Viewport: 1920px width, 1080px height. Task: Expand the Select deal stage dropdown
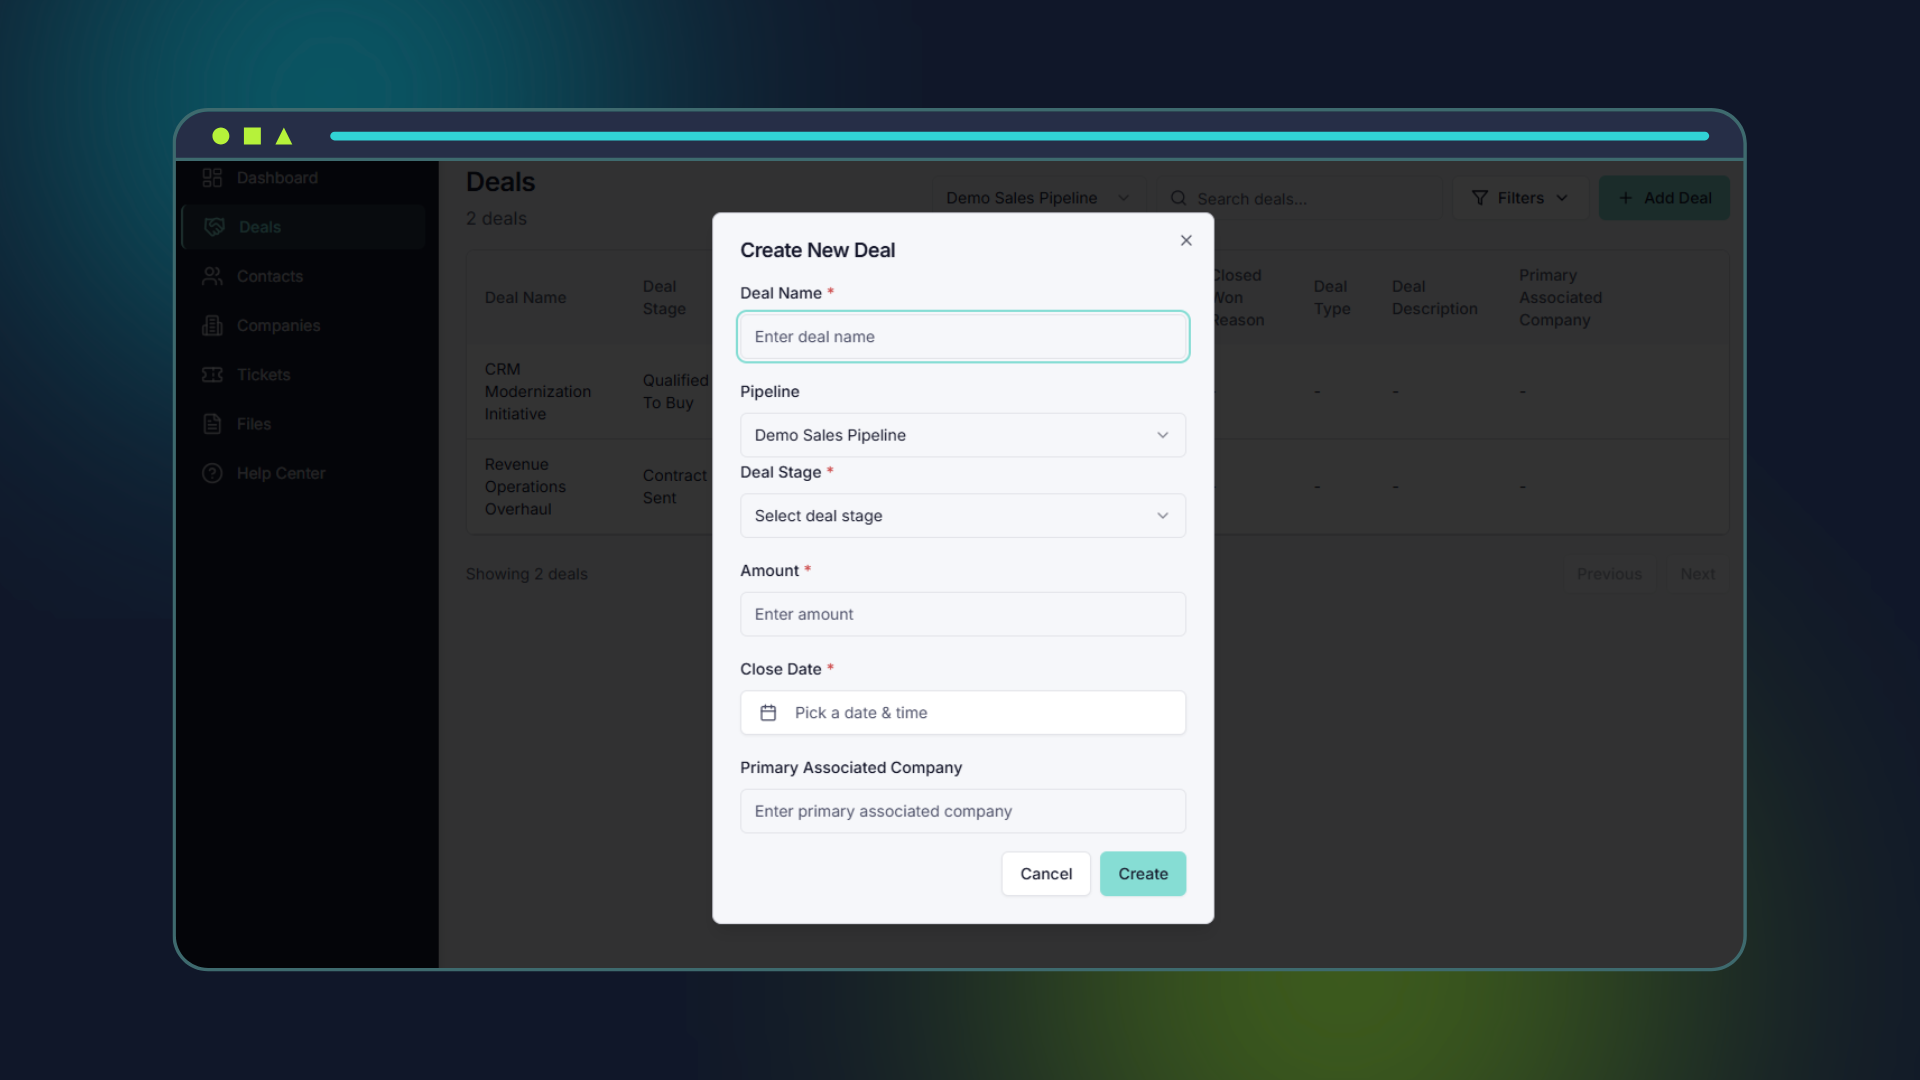pos(962,515)
